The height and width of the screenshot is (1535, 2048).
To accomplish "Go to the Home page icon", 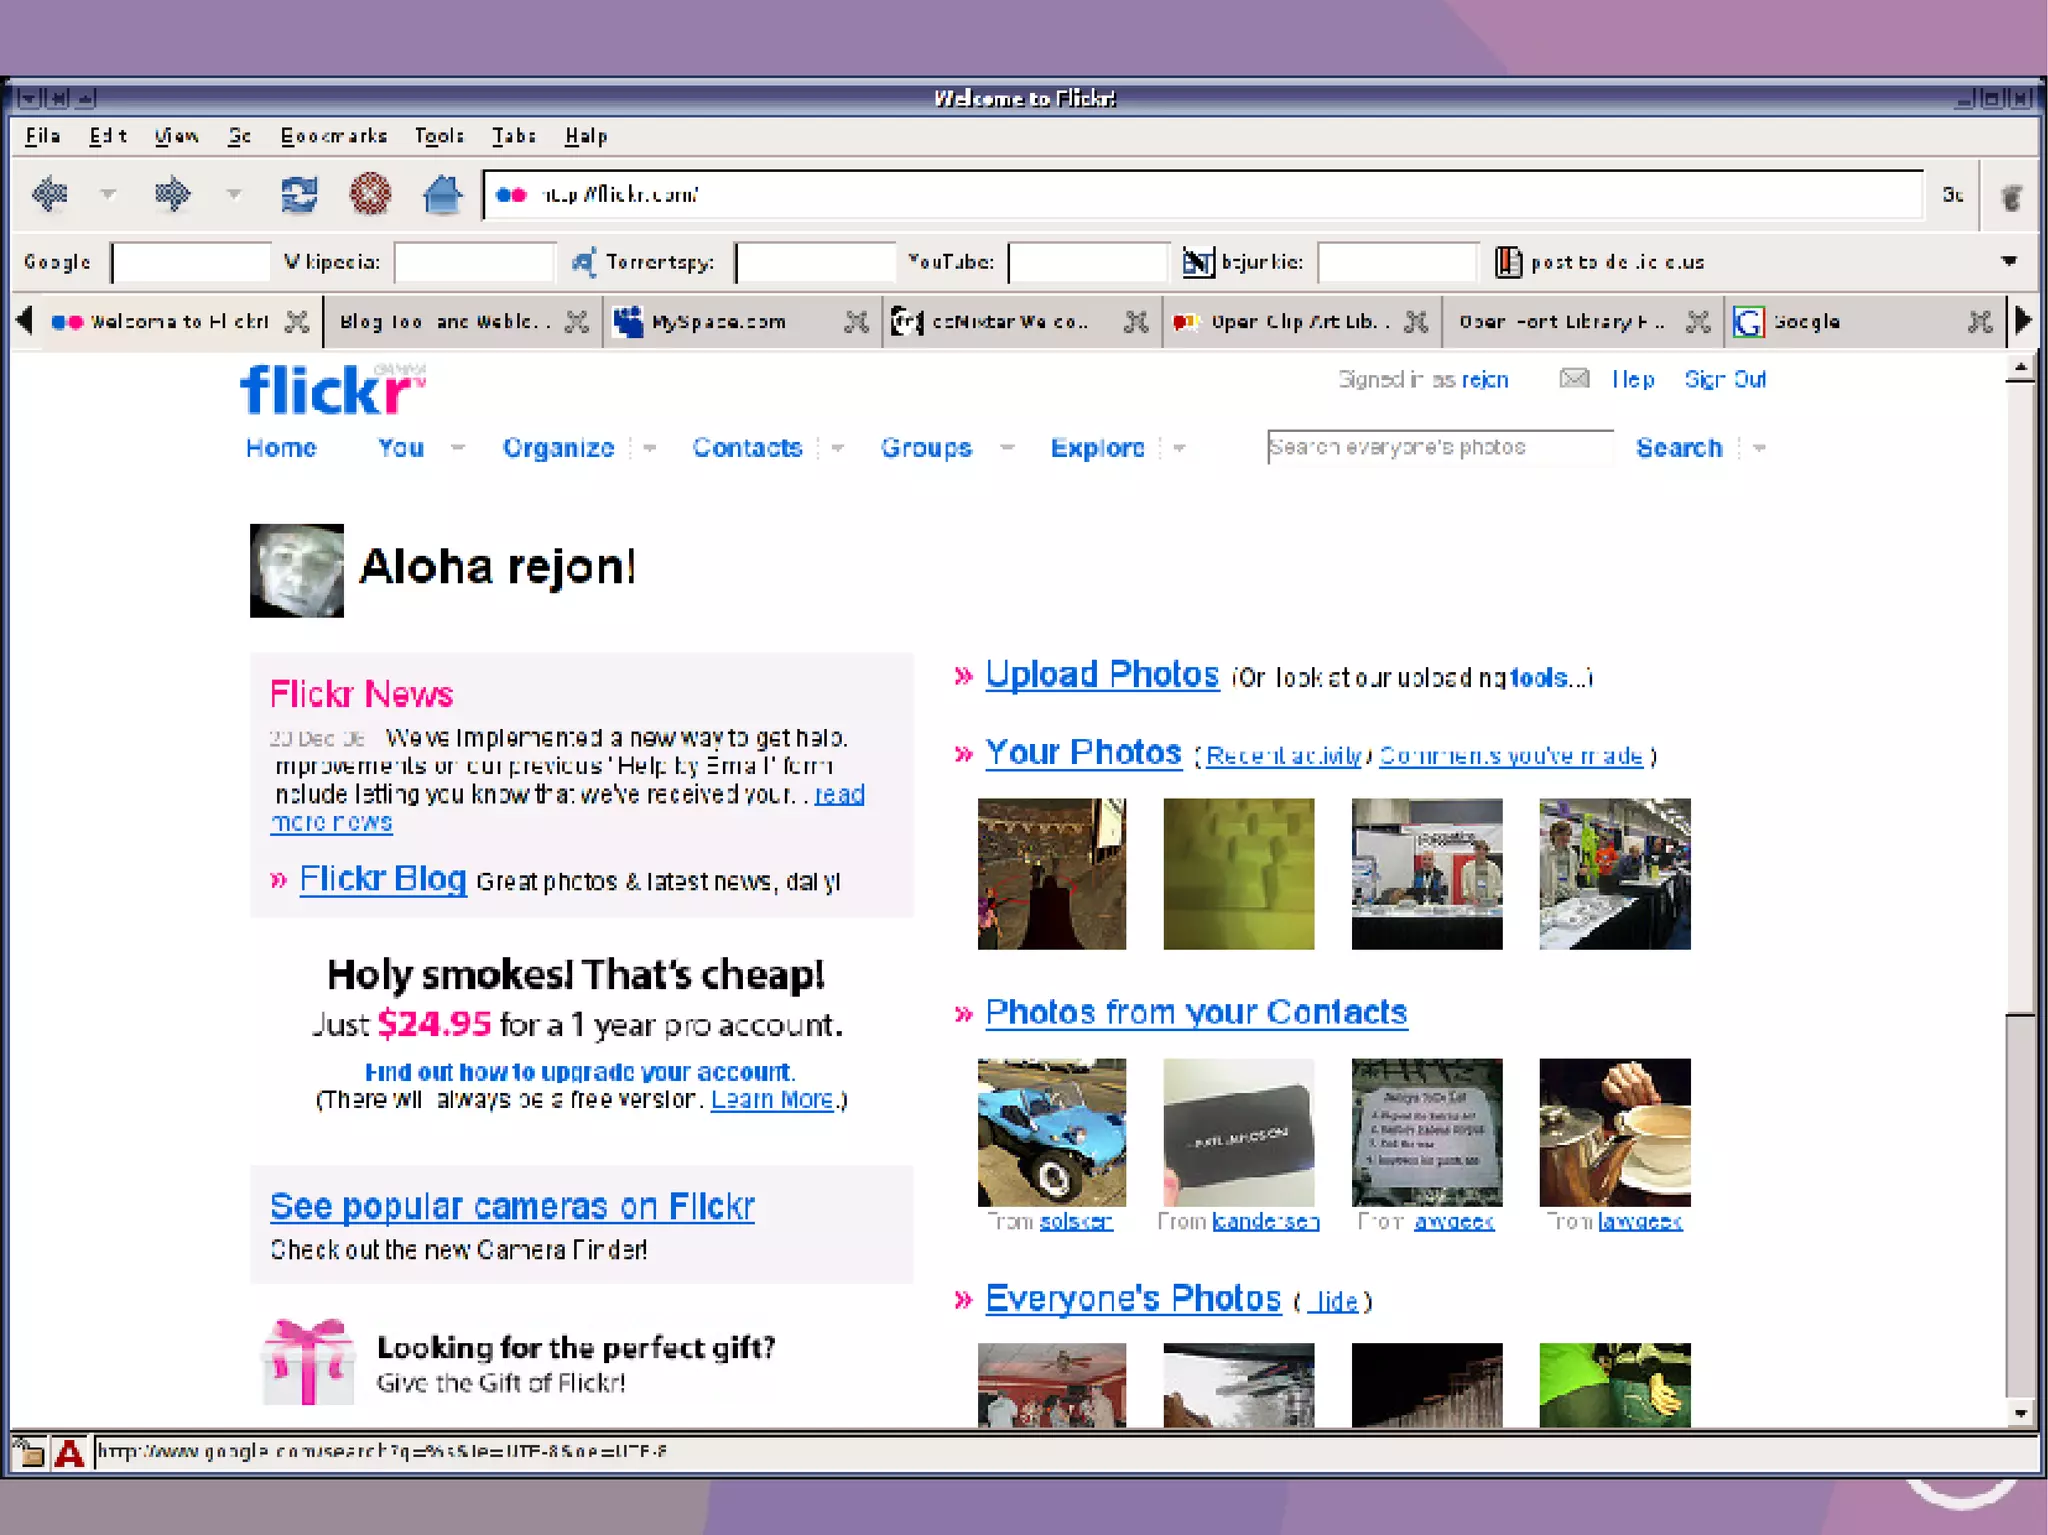I will (442, 193).
